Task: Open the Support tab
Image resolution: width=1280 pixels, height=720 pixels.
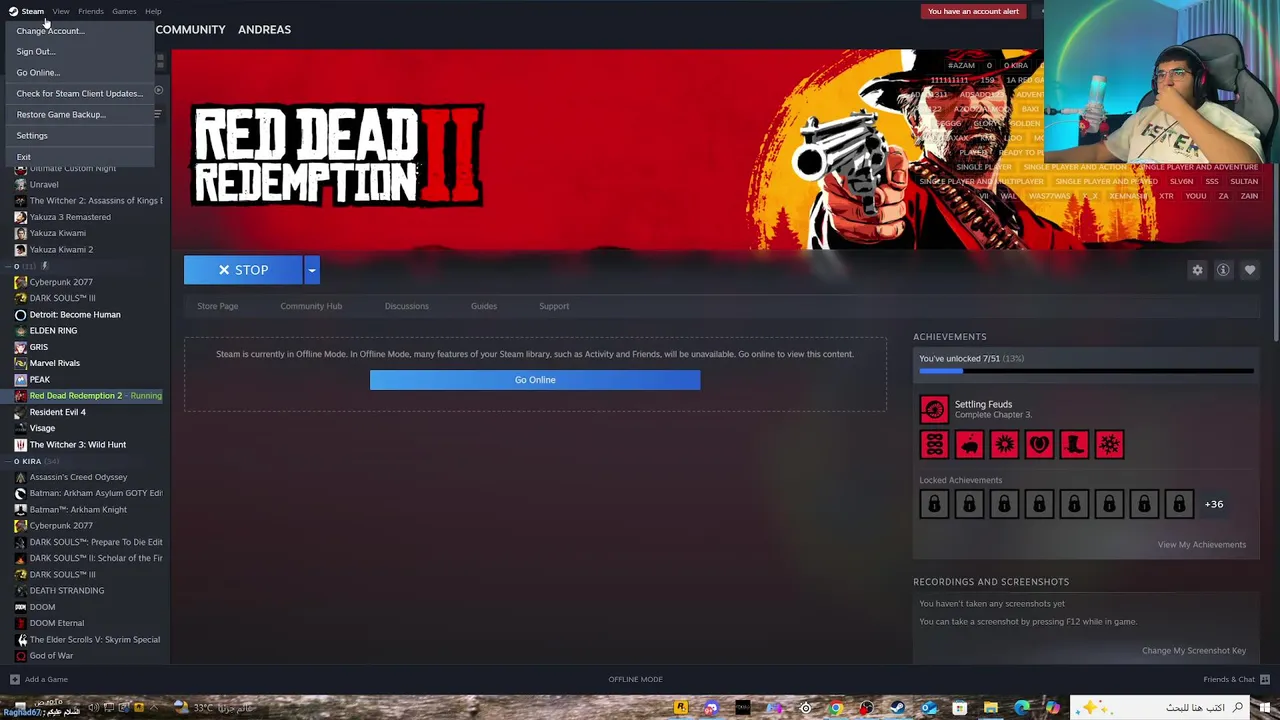Action: click(x=554, y=306)
